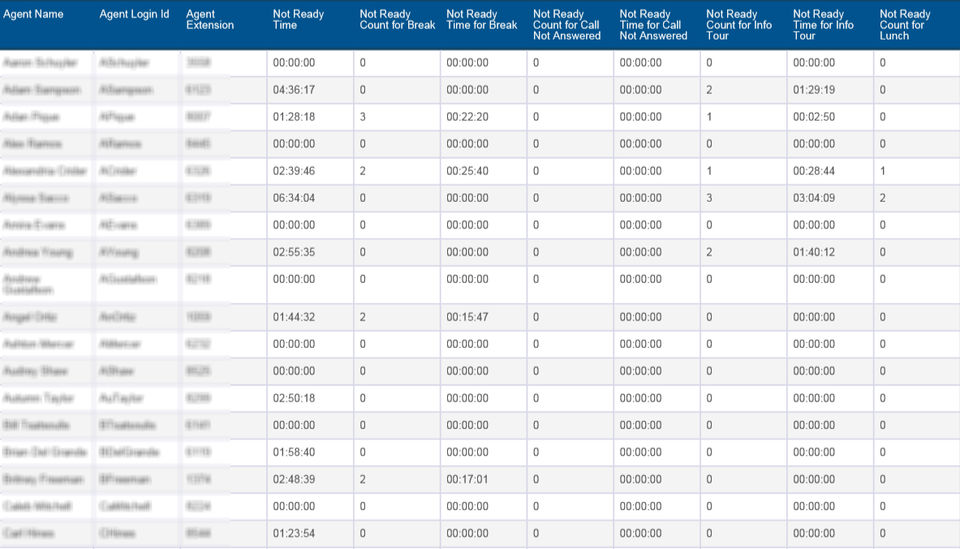This screenshot has height=549, width=960.
Task: Click the Agent Name column header
Action: click(33, 14)
